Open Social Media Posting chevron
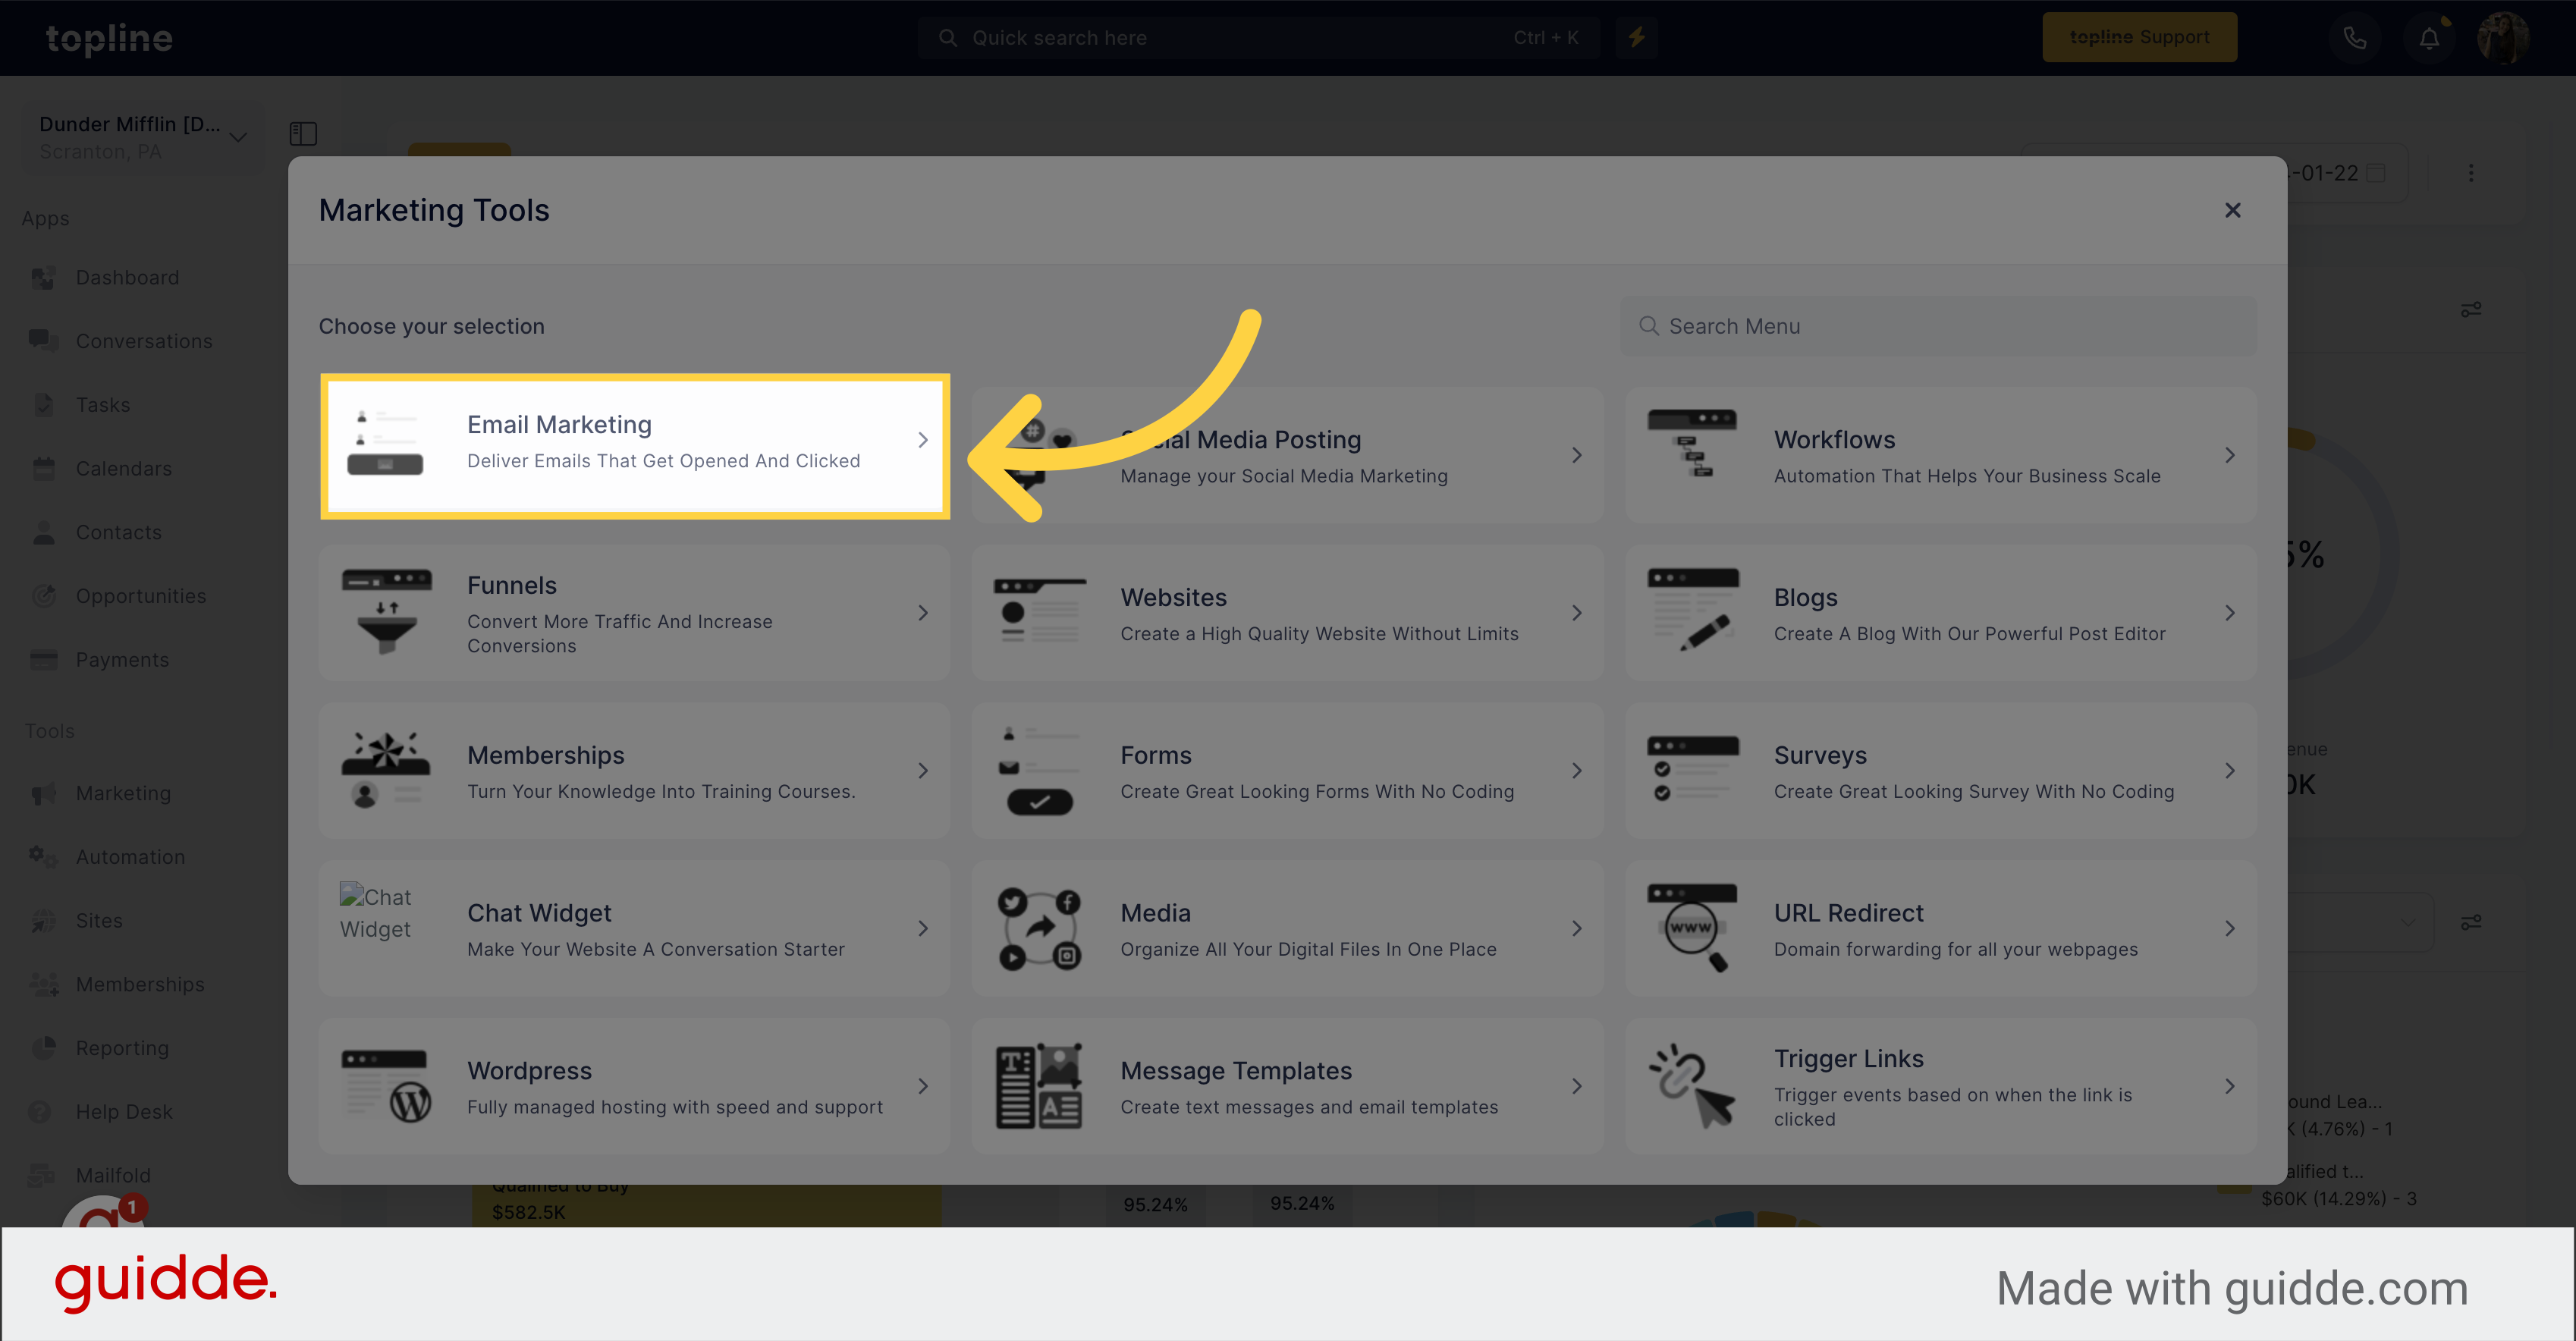The width and height of the screenshot is (2576, 1341). (x=1576, y=455)
